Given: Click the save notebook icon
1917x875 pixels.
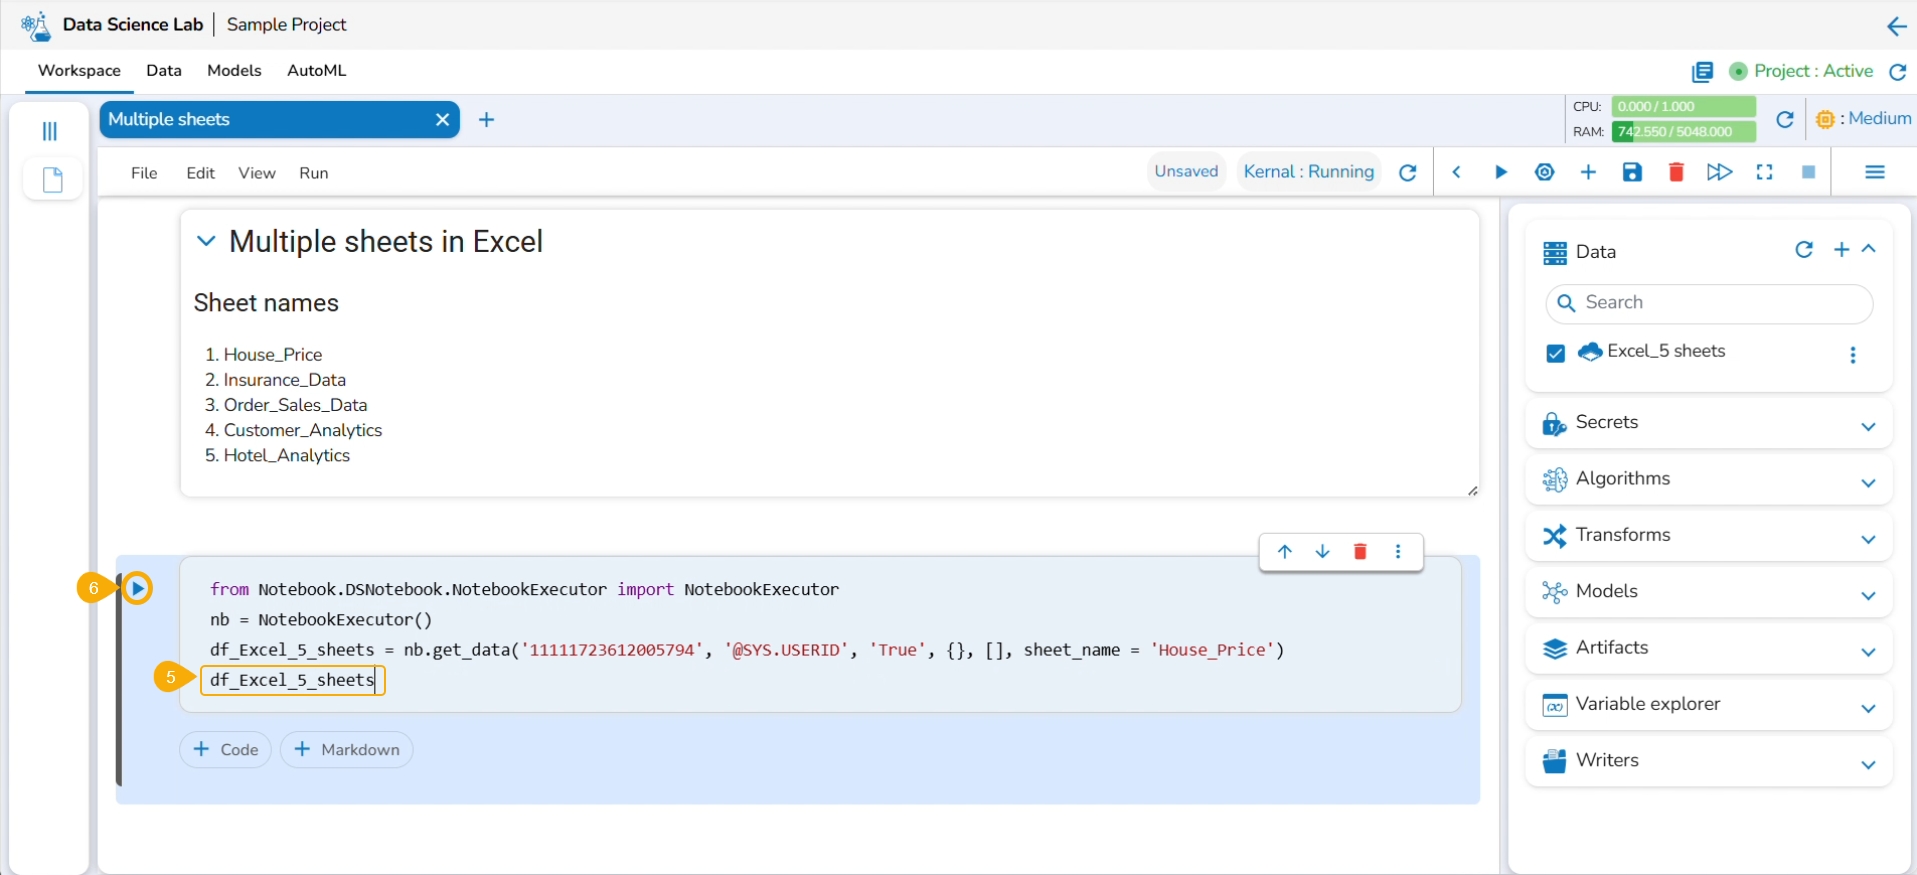Looking at the screenshot, I should (1632, 172).
